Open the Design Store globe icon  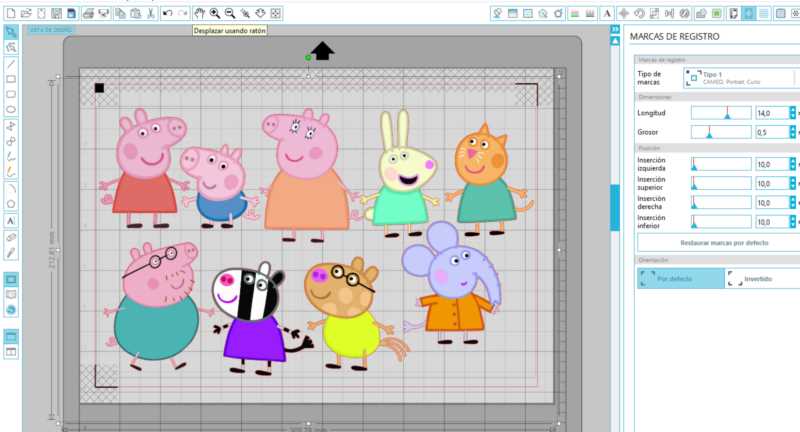tap(11, 310)
